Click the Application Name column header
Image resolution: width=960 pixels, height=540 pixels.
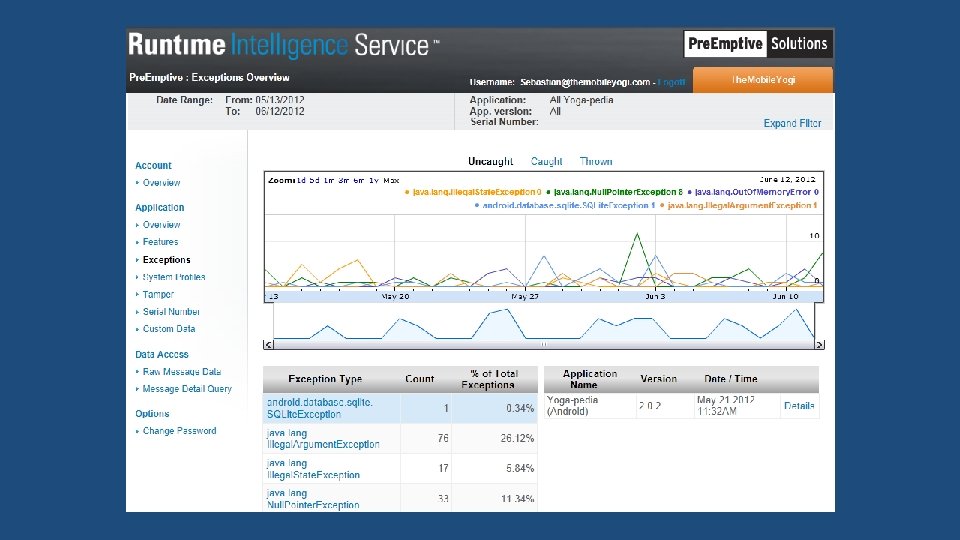click(x=589, y=379)
